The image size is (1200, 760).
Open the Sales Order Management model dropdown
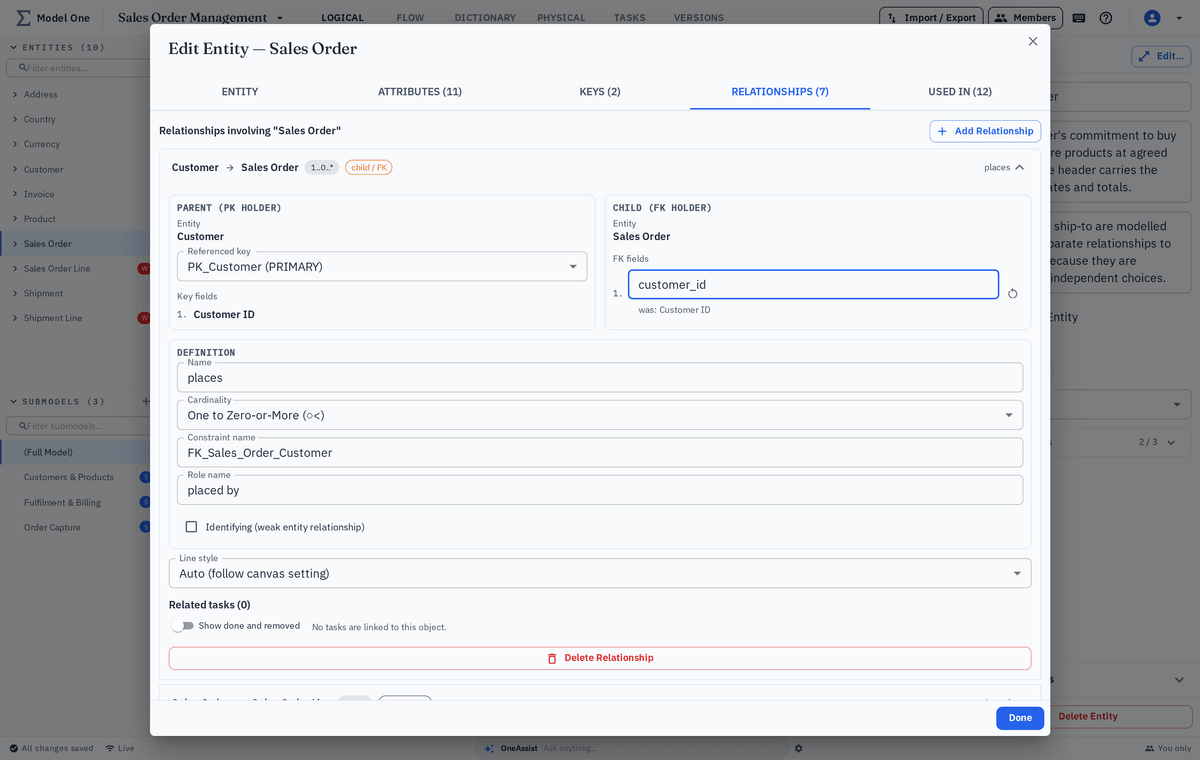tap(280, 18)
